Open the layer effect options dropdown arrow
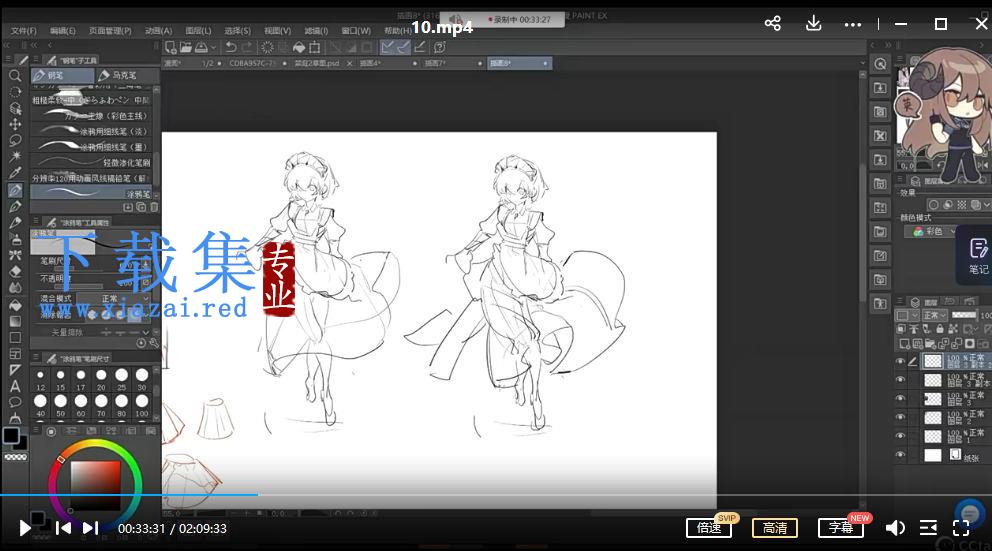This screenshot has height=551, width=992. click(x=986, y=205)
